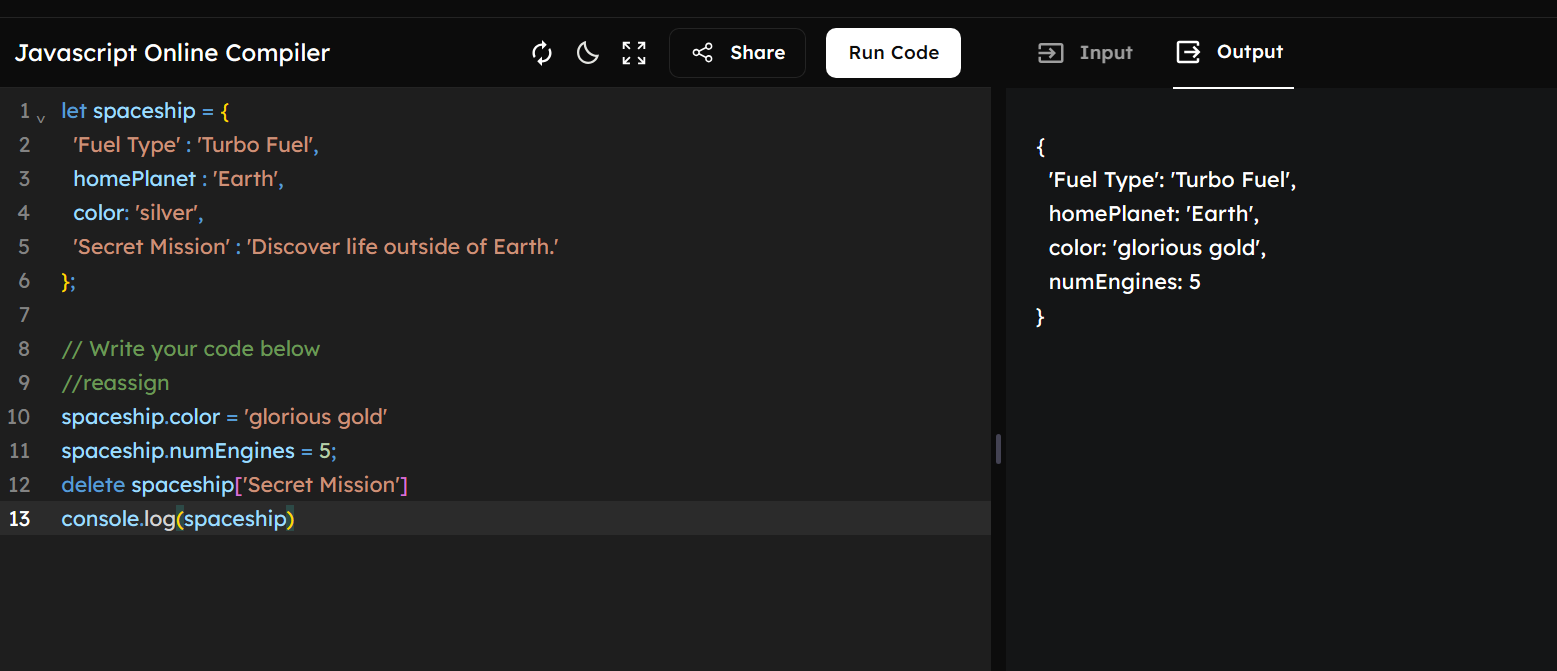Screen dimensions: 1557x671
Task: Place cursor in 'glorious gold' string on line 10
Action: pos(315,417)
